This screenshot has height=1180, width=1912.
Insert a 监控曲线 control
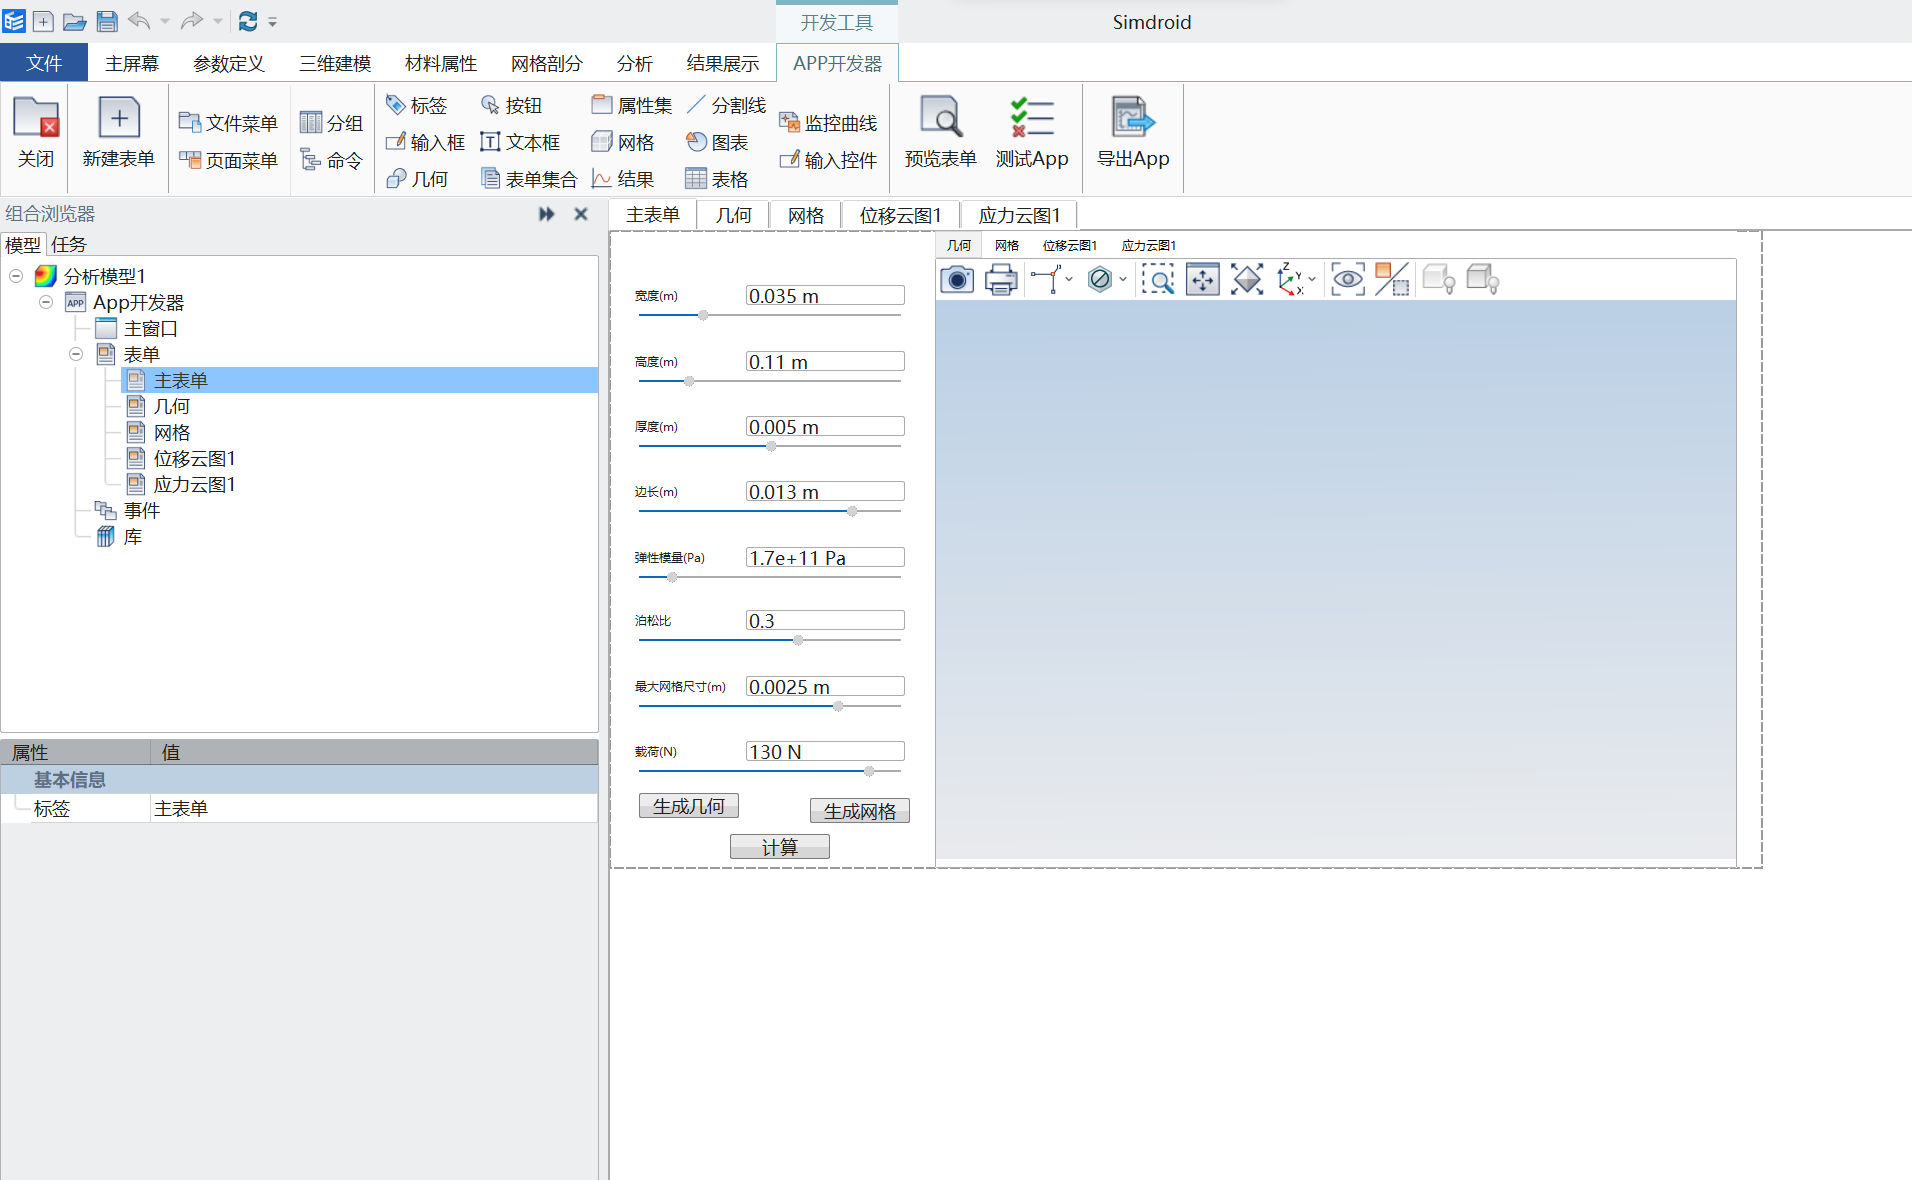click(x=828, y=123)
